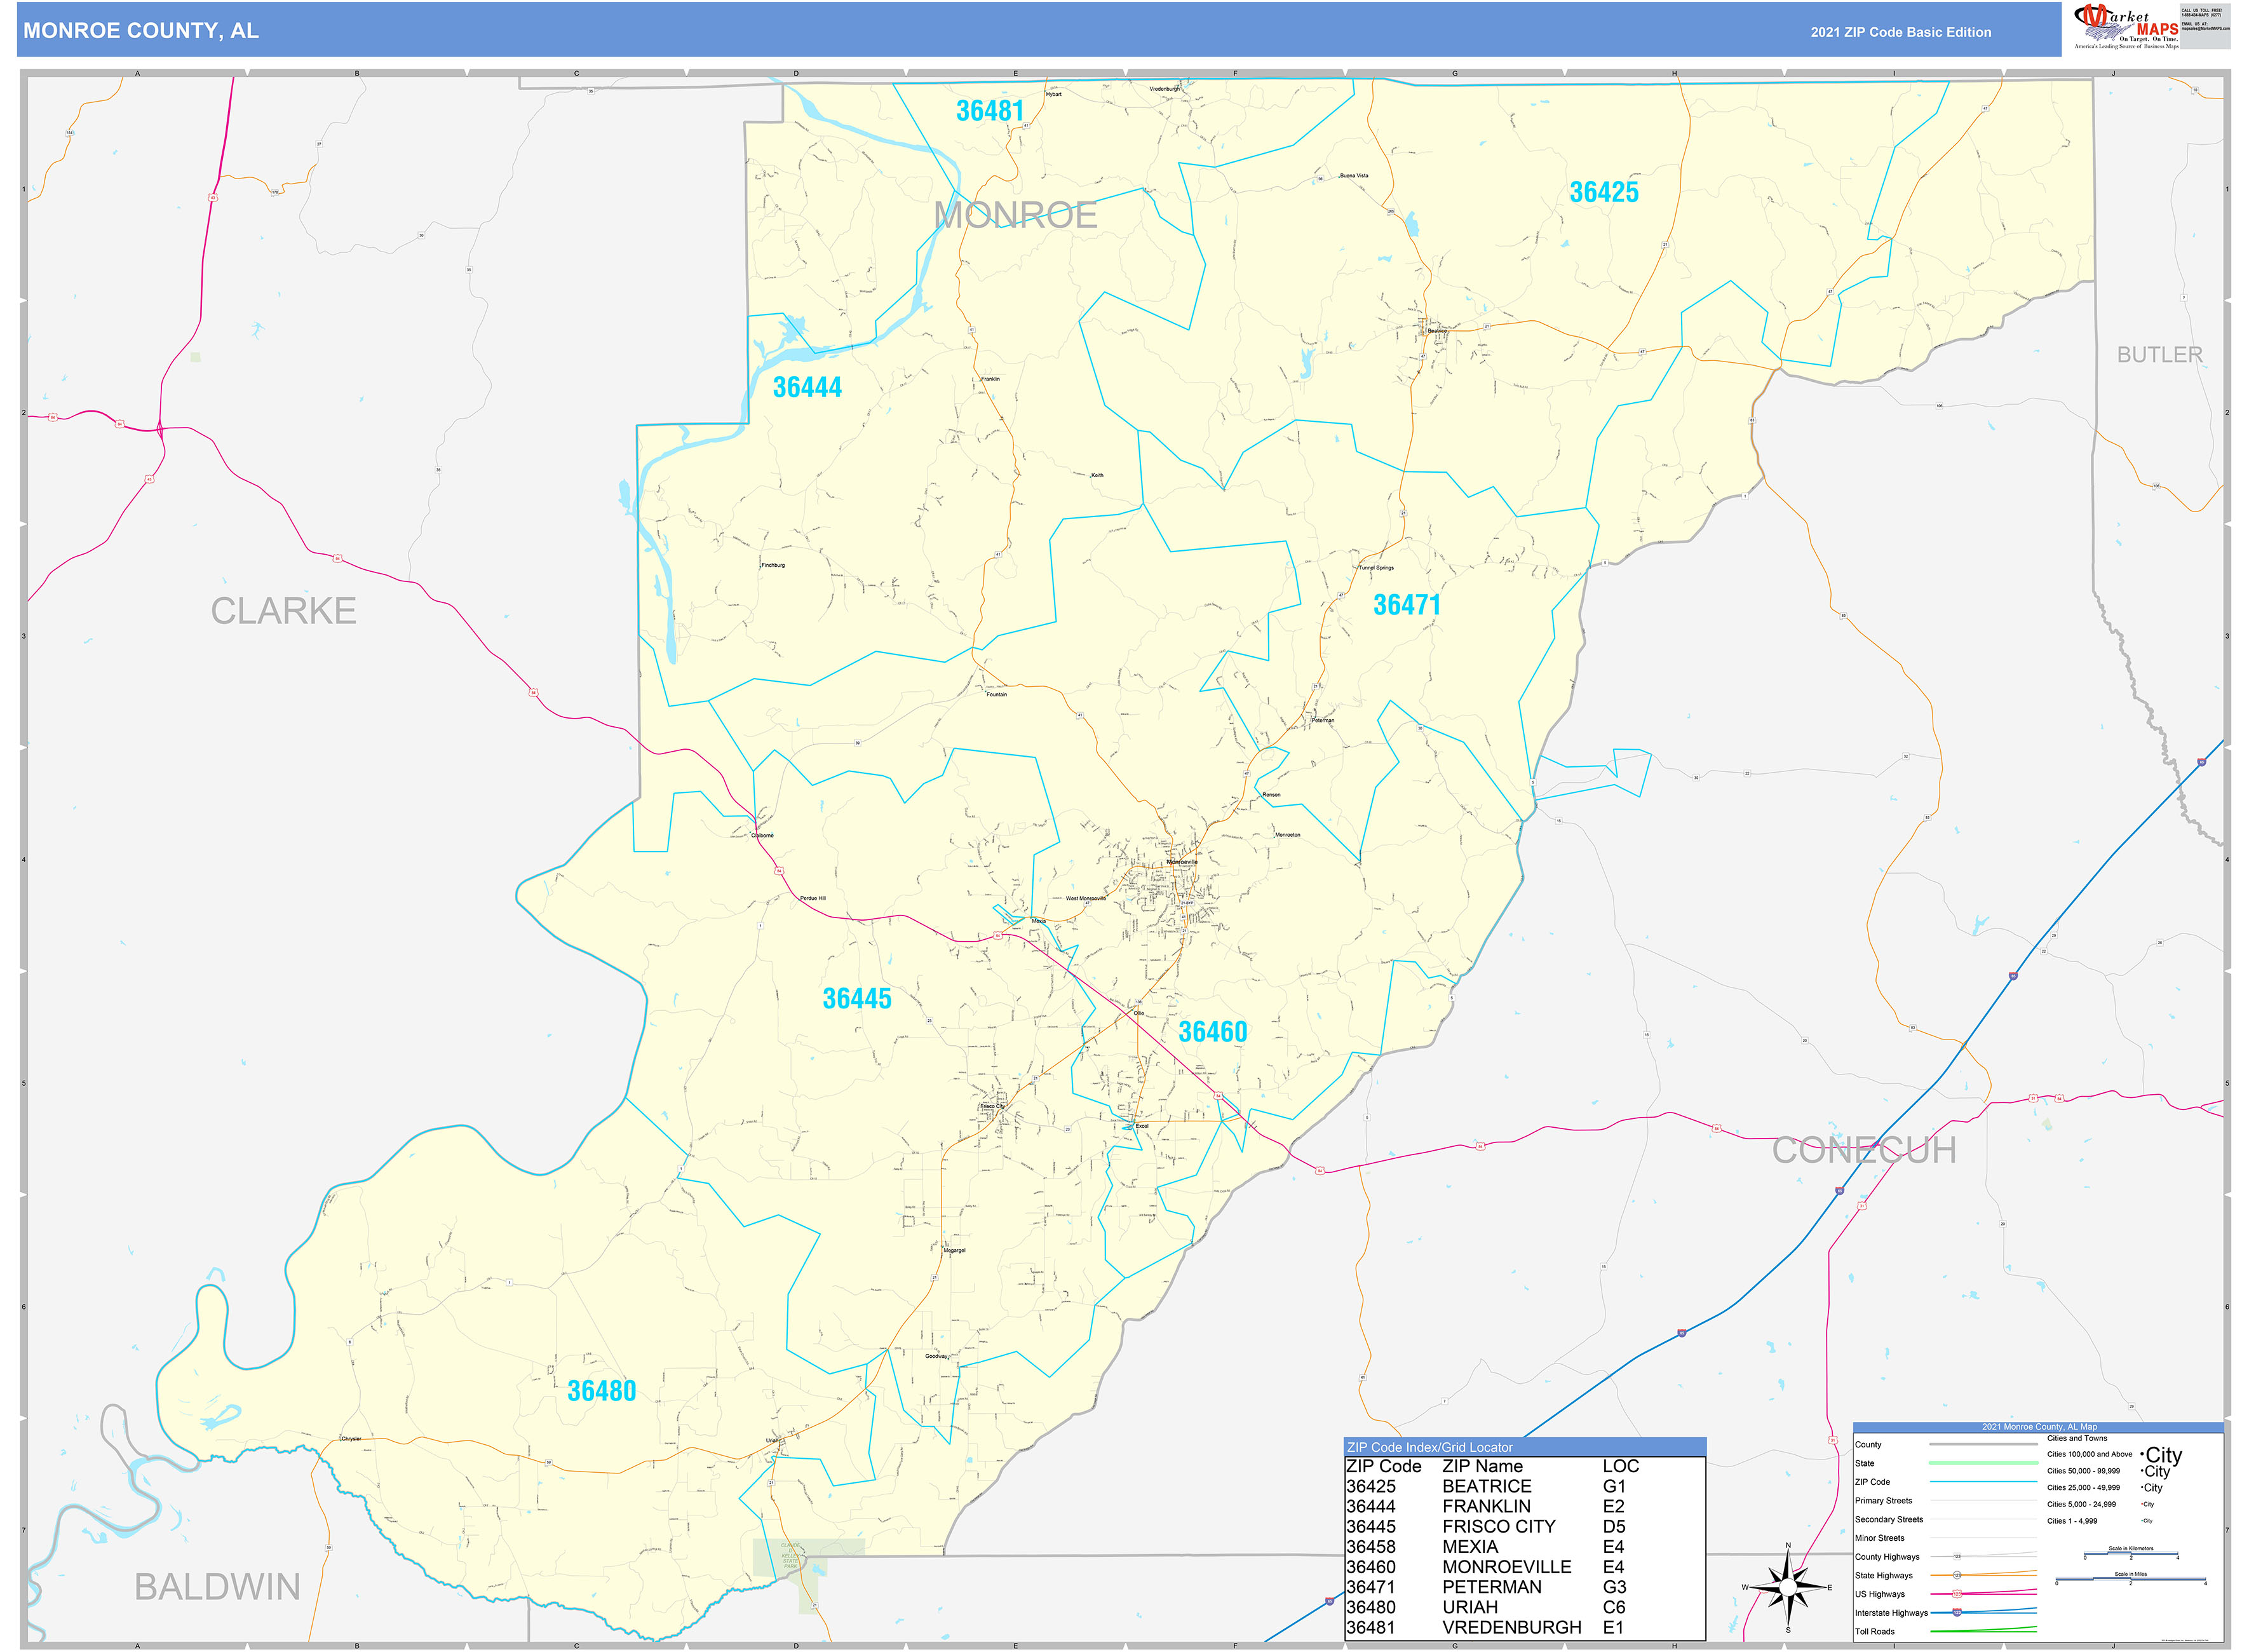2242x1652 pixels.
Task: Click the 36460 ZIP label on map
Action: coord(1212,1031)
